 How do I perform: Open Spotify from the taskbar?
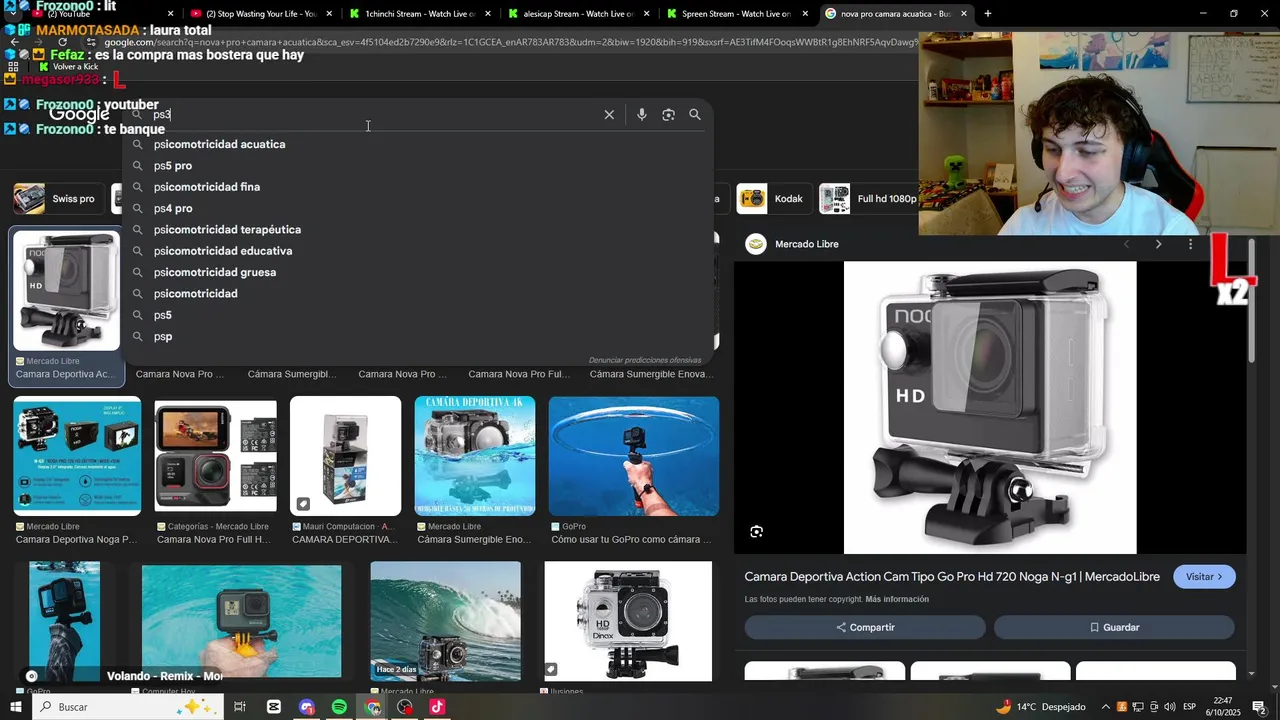click(339, 707)
